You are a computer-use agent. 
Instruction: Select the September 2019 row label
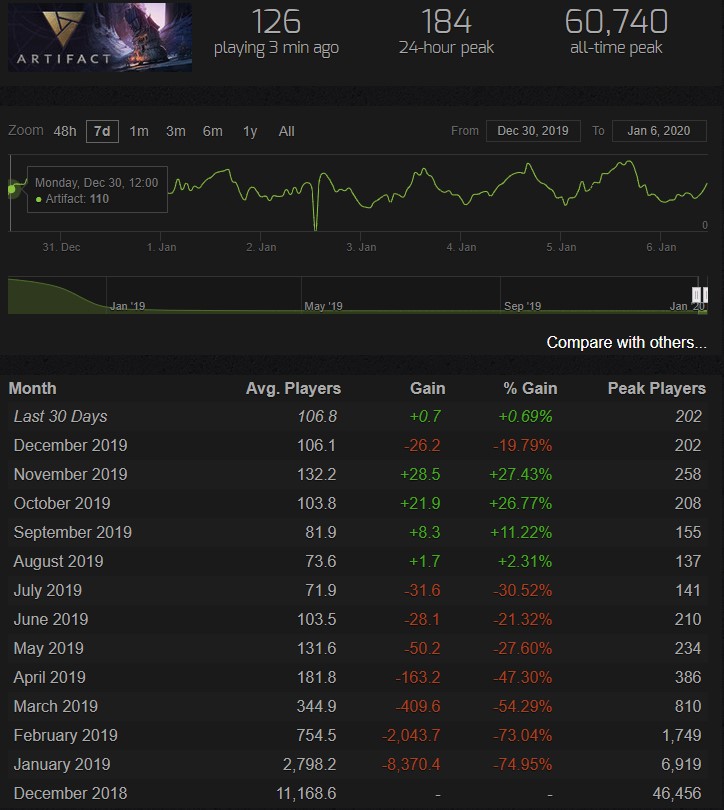coord(73,532)
